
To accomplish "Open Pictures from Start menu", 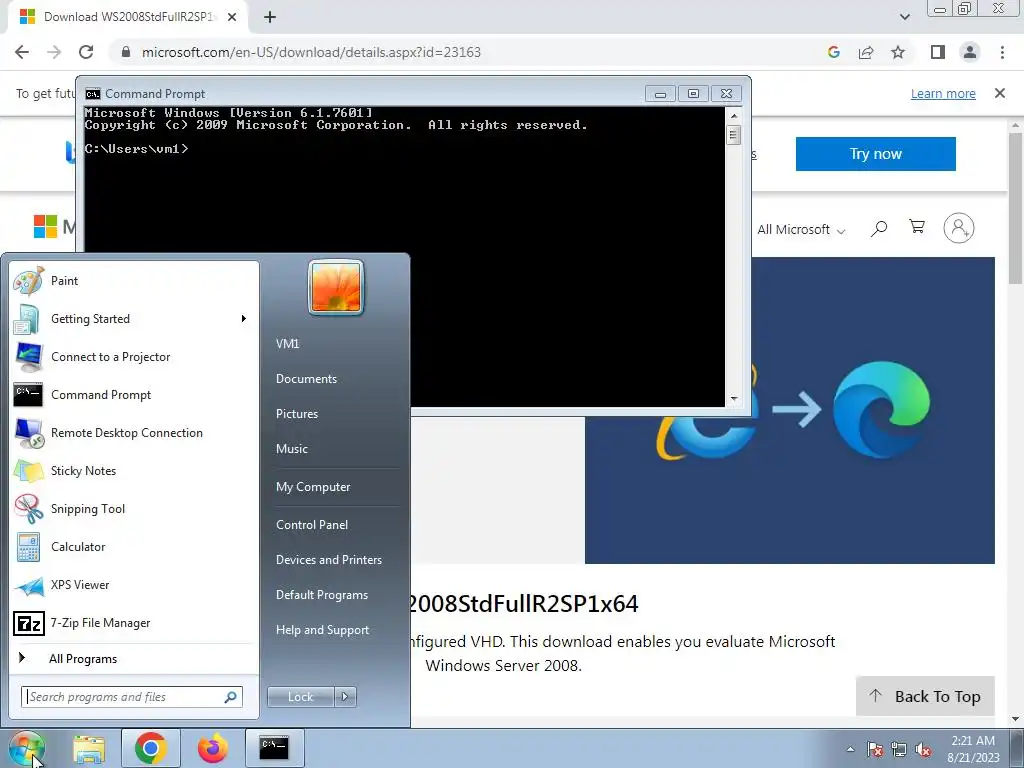I will [x=296, y=414].
